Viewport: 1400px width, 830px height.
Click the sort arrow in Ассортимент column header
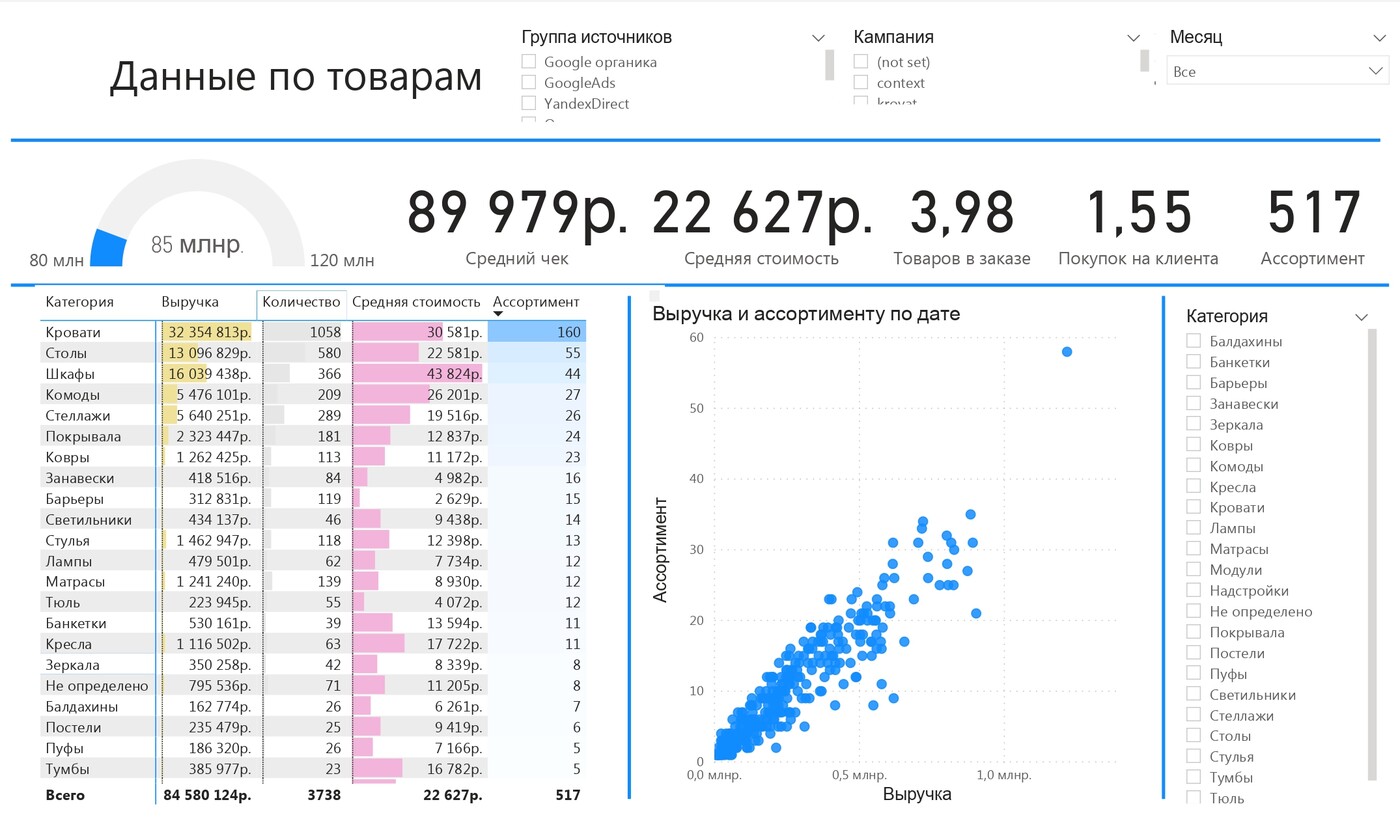pos(498,314)
